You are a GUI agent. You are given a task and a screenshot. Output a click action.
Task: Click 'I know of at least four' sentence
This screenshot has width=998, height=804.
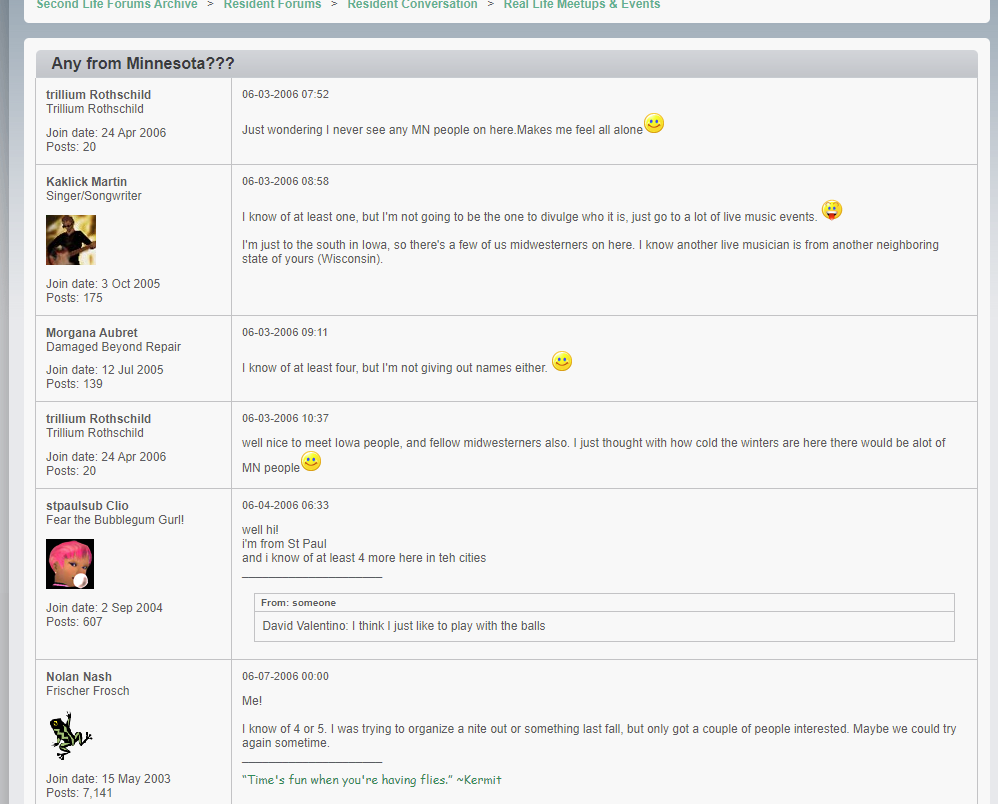coord(395,368)
